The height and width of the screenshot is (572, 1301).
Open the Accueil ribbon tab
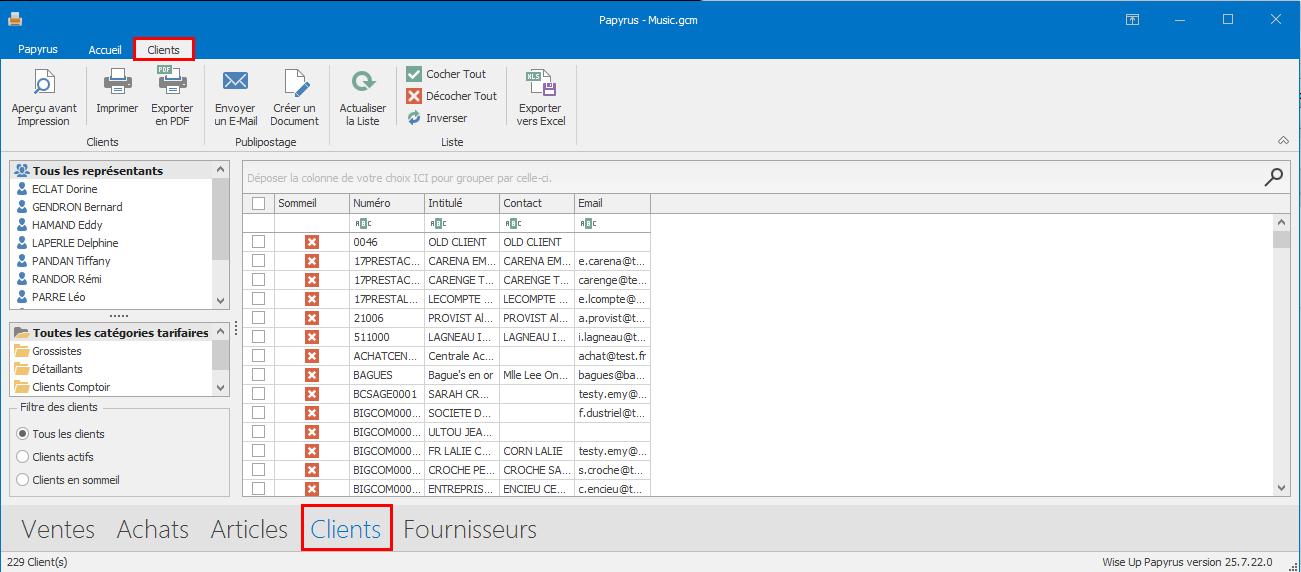pos(105,49)
